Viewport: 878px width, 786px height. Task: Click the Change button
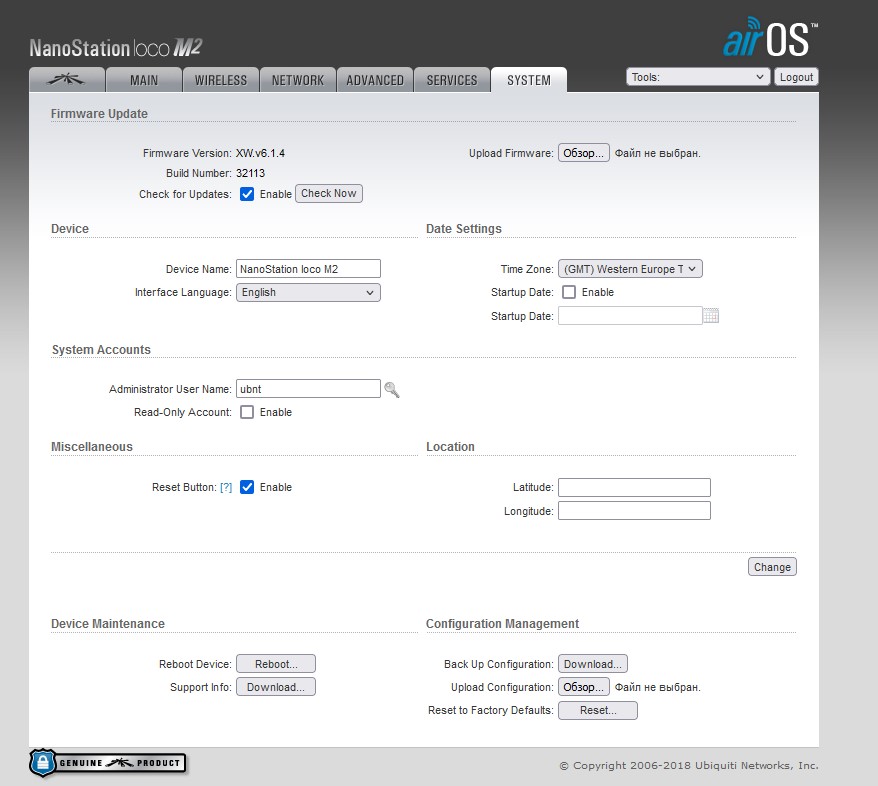[772, 567]
